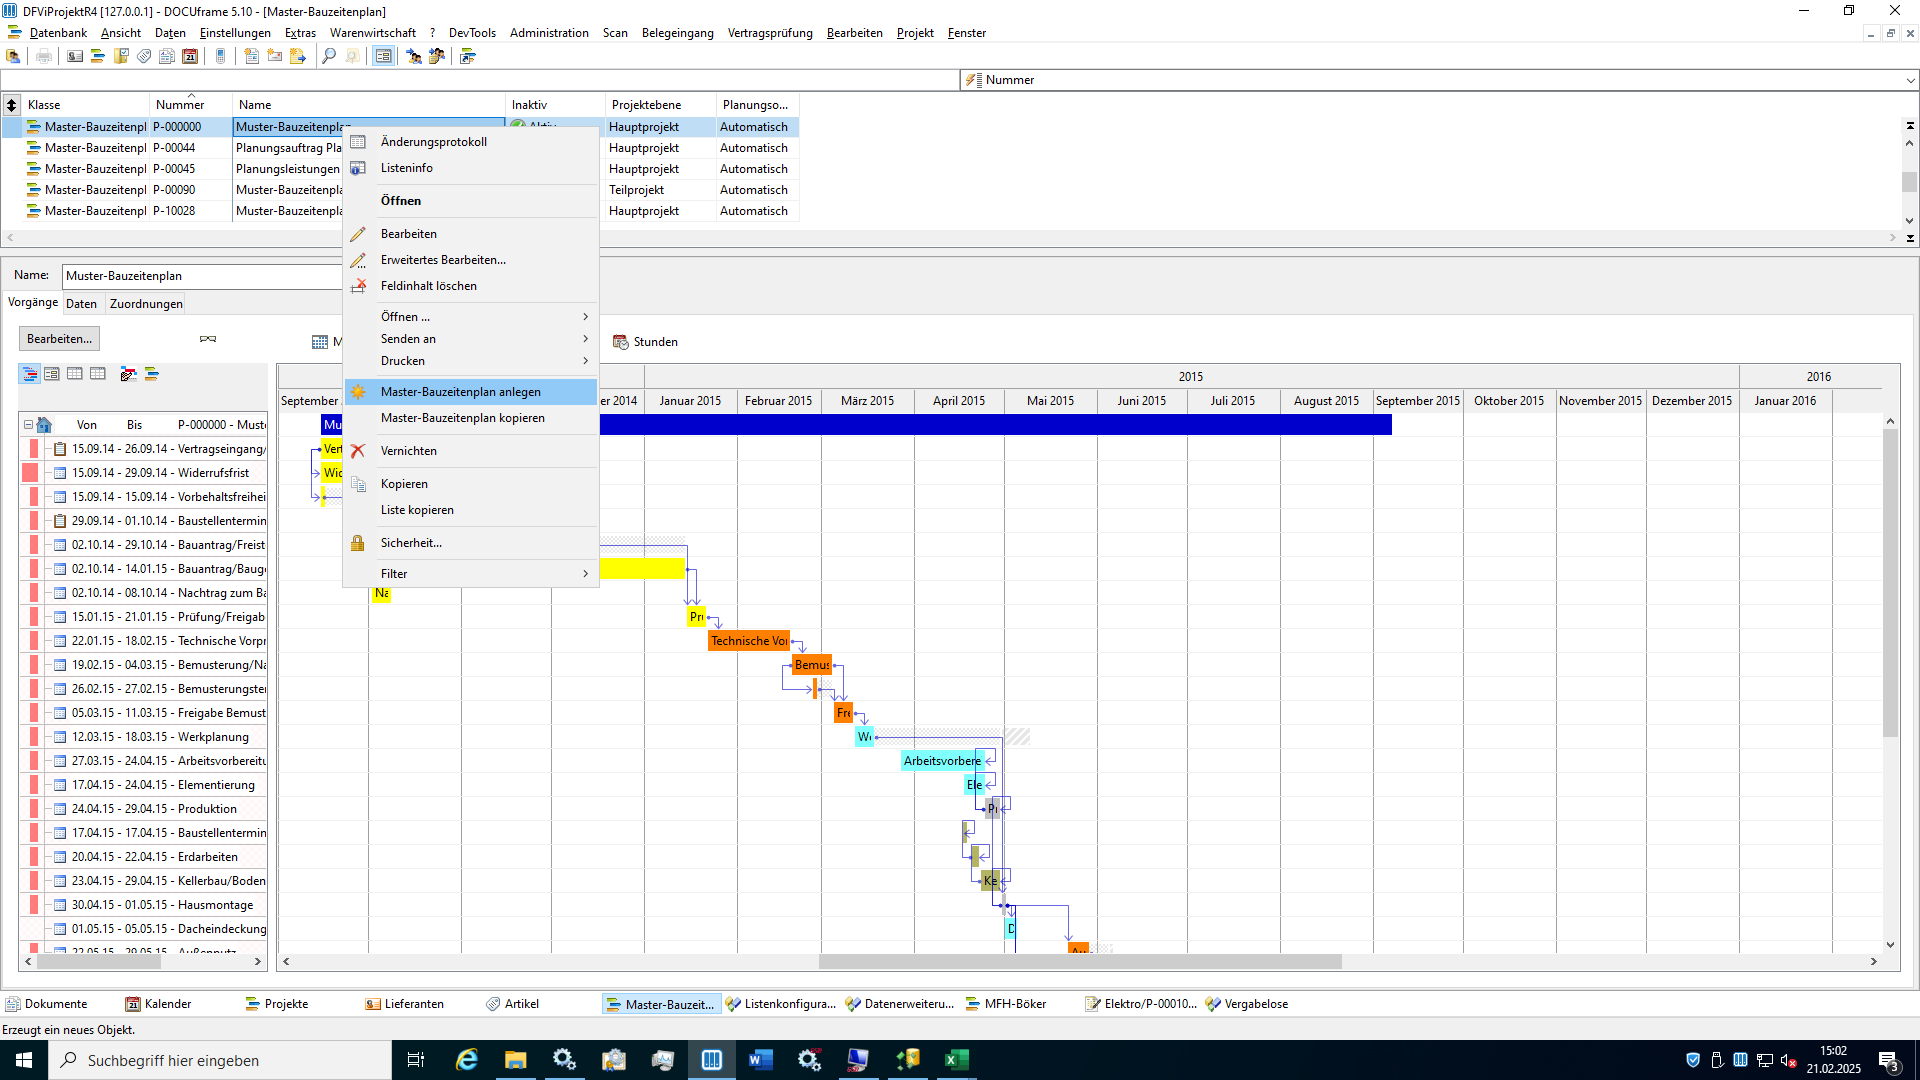Select the P-00044 row in the list
1920x1080 pixels.
point(400,148)
